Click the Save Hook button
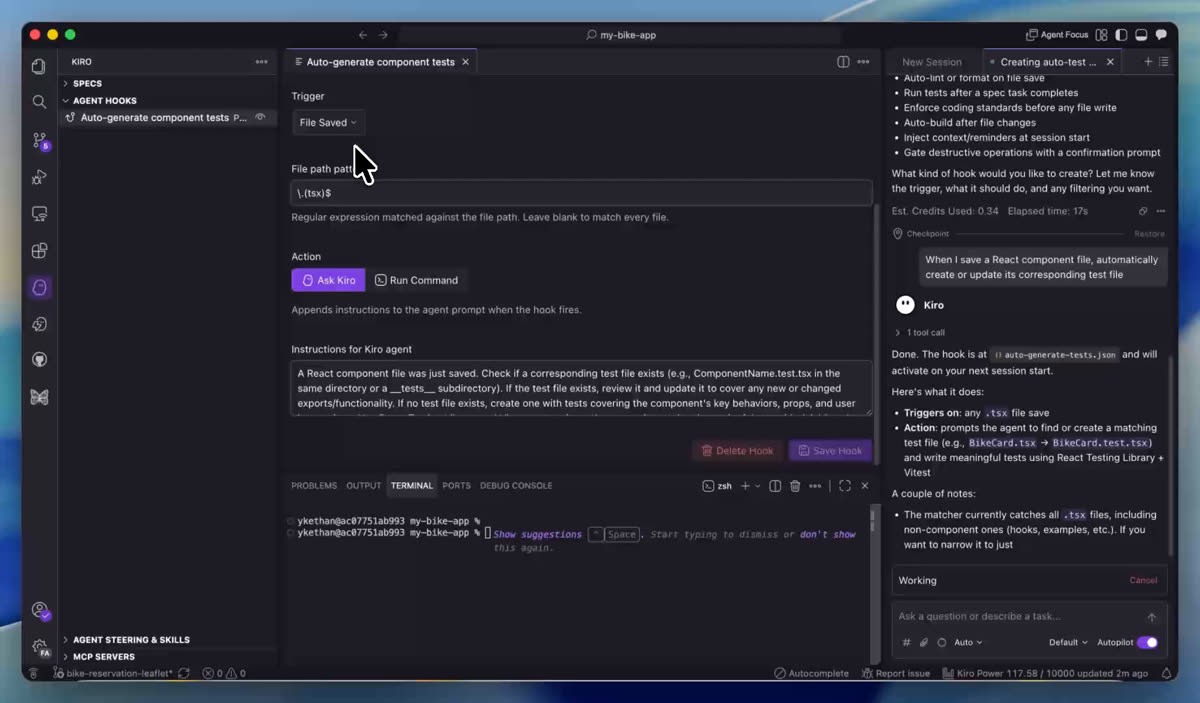1200x703 pixels. [830, 451]
